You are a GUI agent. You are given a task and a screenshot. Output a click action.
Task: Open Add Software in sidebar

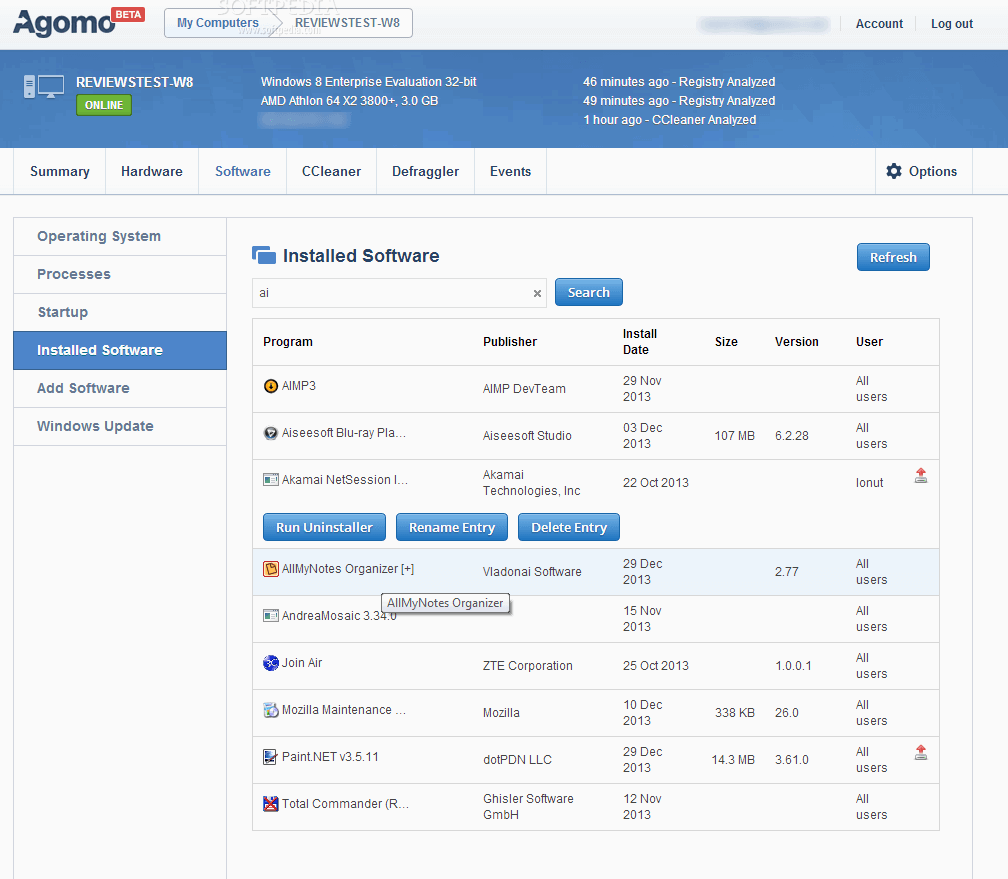click(x=120, y=388)
